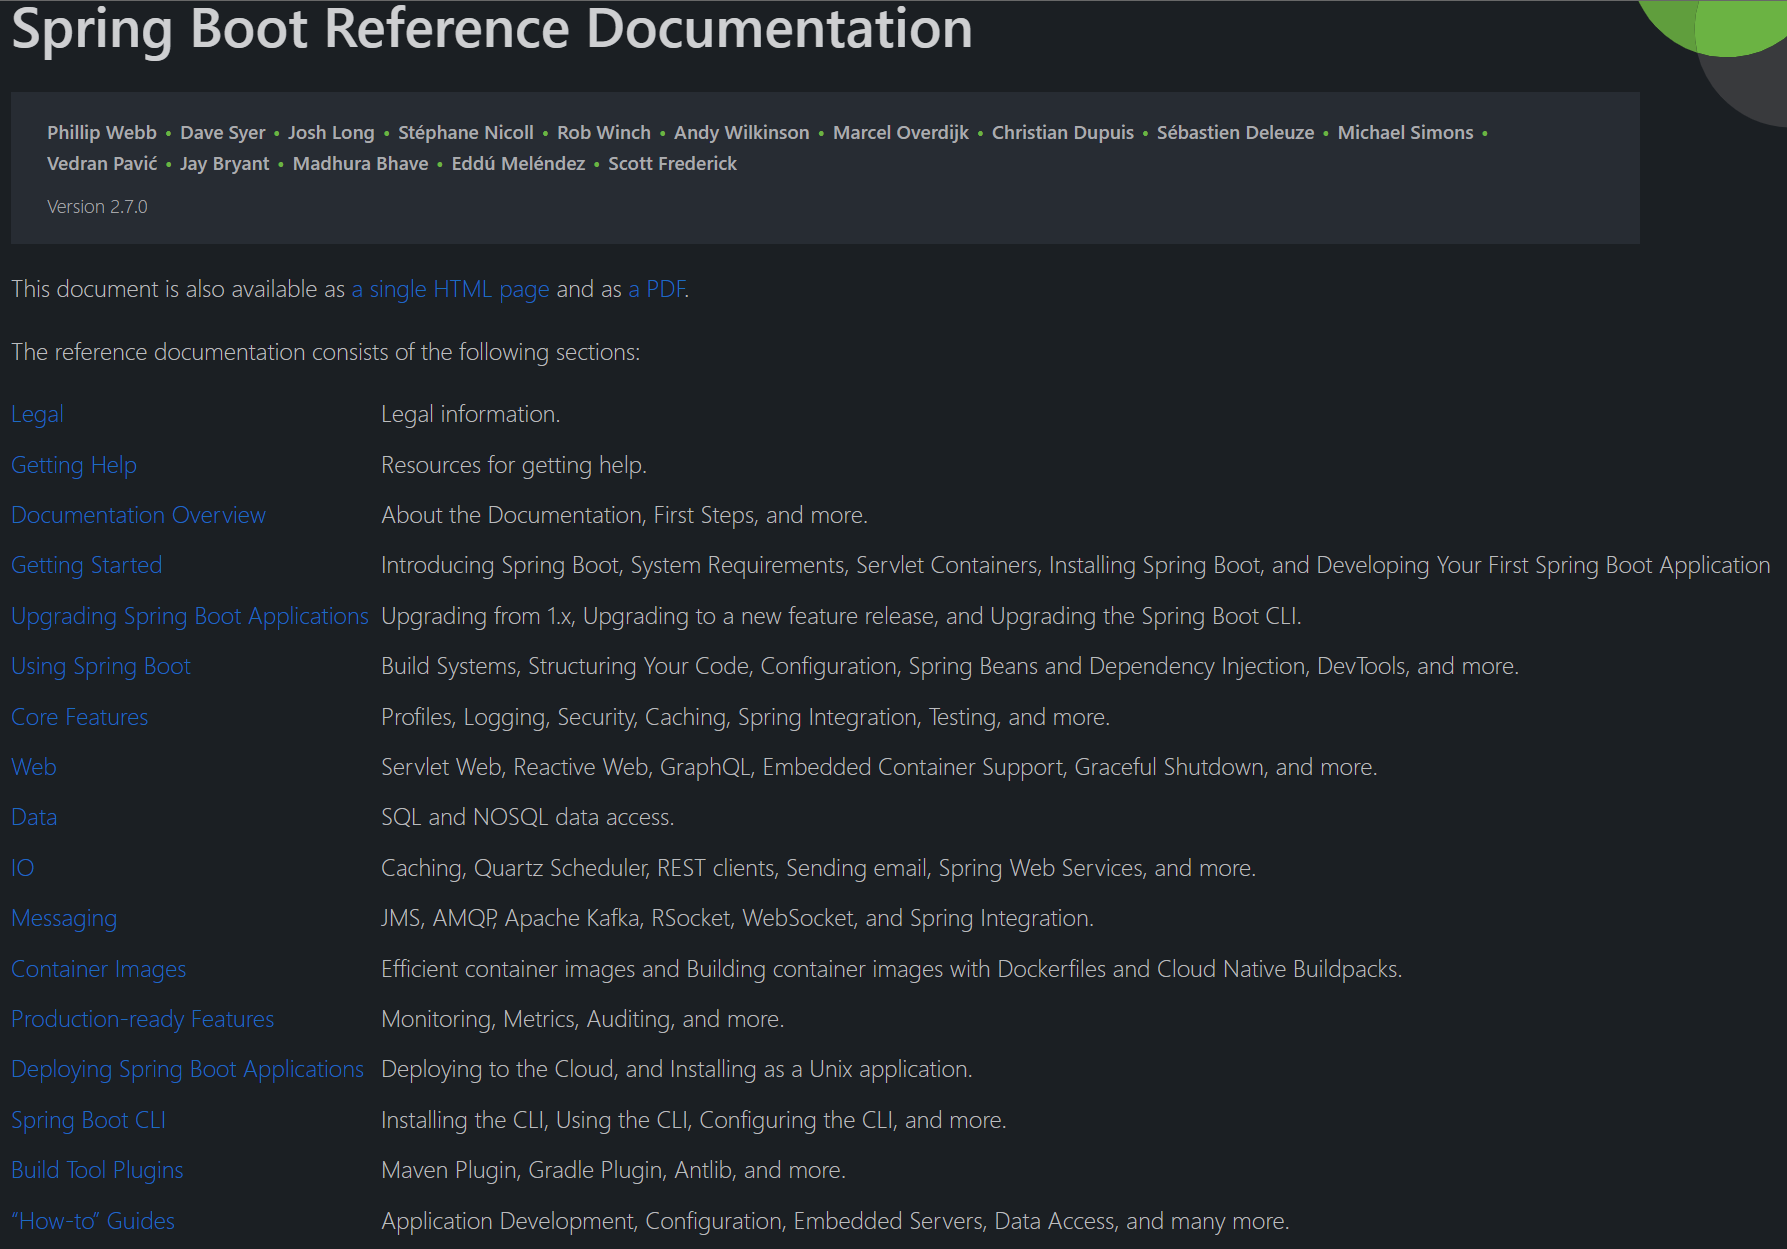This screenshot has height=1249, width=1787.
Task: Open the IO section link
Action: click(x=23, y=869)
